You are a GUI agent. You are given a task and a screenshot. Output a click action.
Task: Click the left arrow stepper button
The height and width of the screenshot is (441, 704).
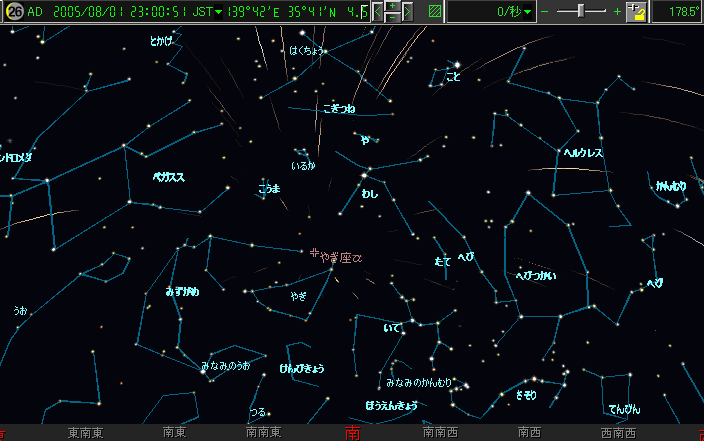(378, 12)
